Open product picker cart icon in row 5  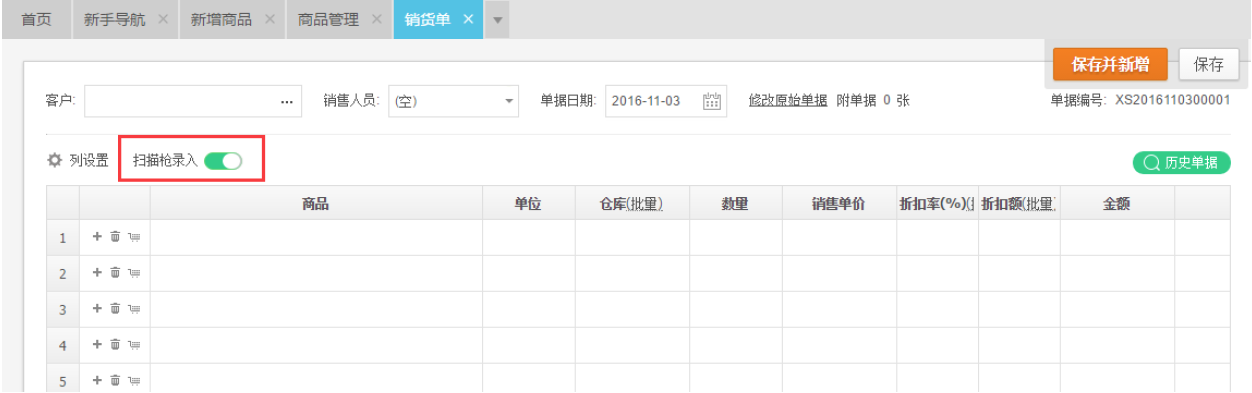point(134,380)
